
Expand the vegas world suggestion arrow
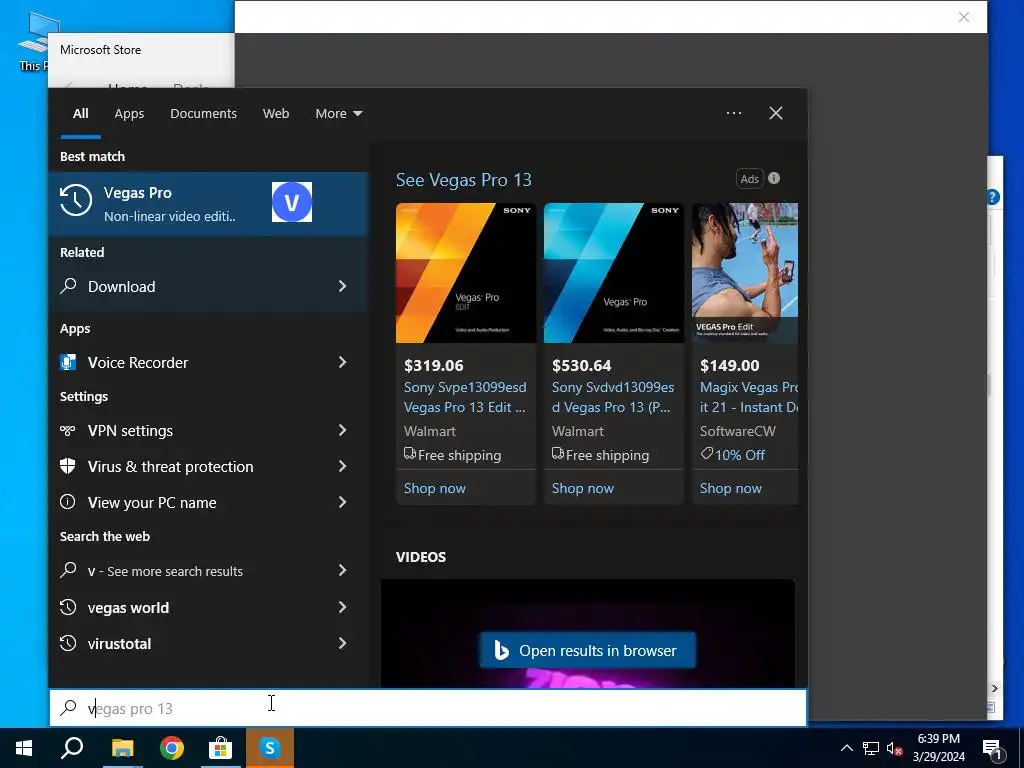click(x=342, y=607)
